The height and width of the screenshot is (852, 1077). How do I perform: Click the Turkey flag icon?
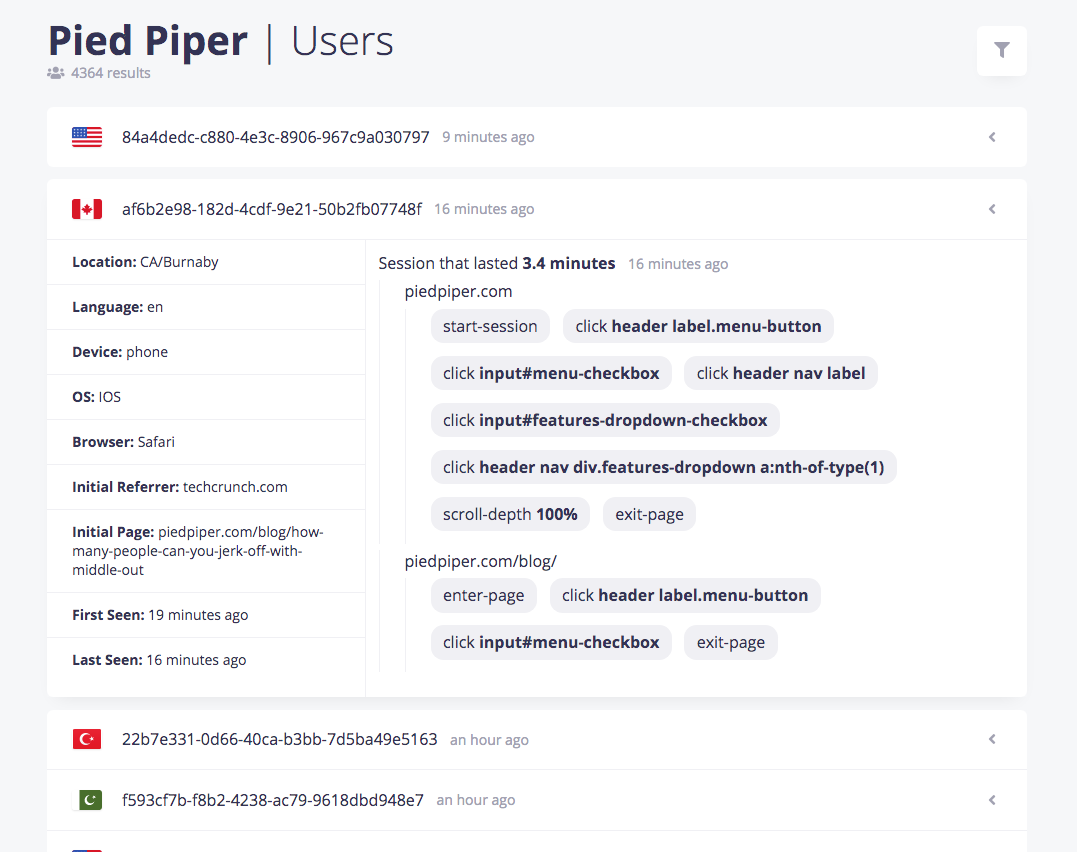click(87, 739)
